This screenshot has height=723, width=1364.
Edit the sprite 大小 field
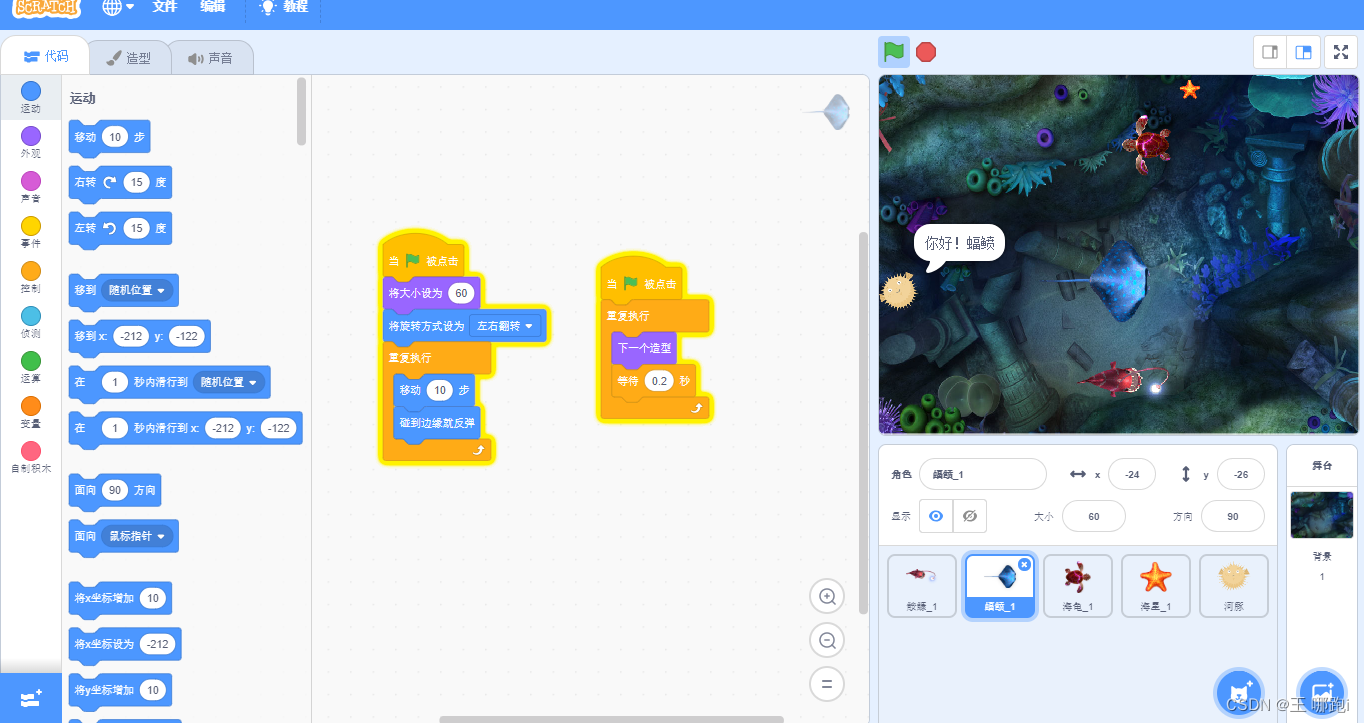pyautogui.click(x=1094, y=517)
